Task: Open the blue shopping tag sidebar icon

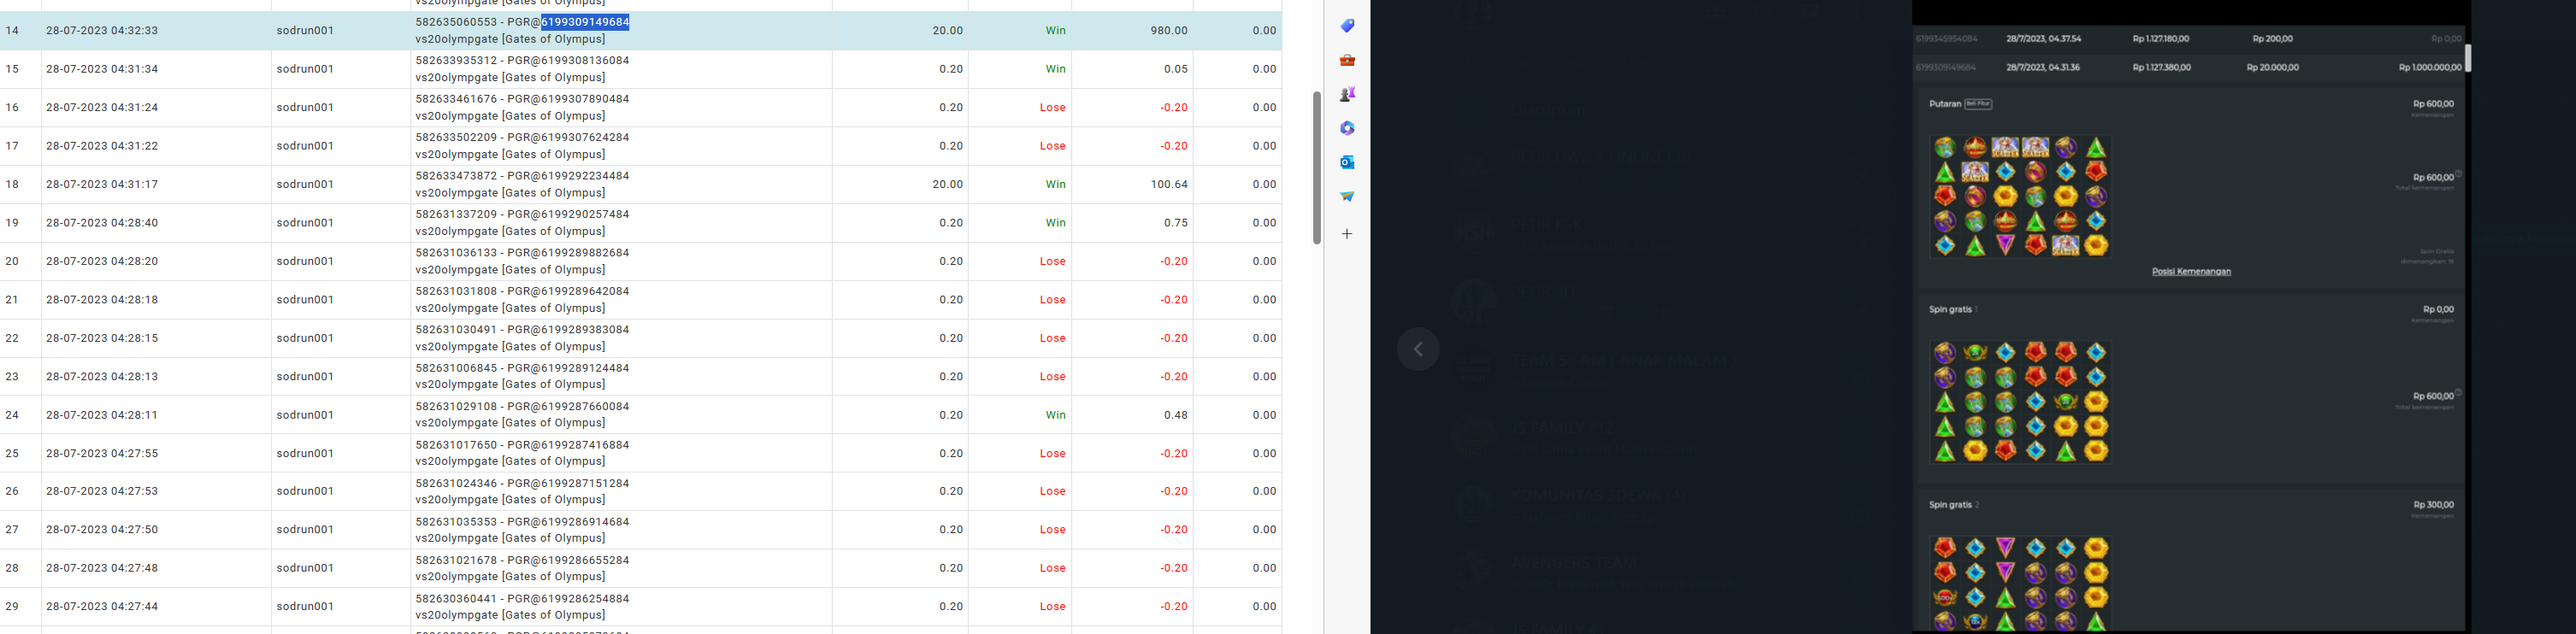Action: [1347, 26]
